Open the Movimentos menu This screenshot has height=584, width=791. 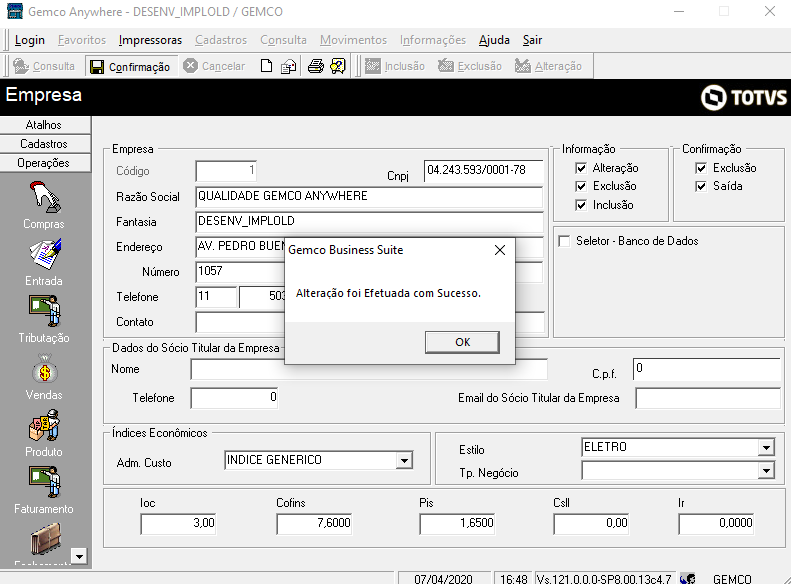tap(353, 40)
